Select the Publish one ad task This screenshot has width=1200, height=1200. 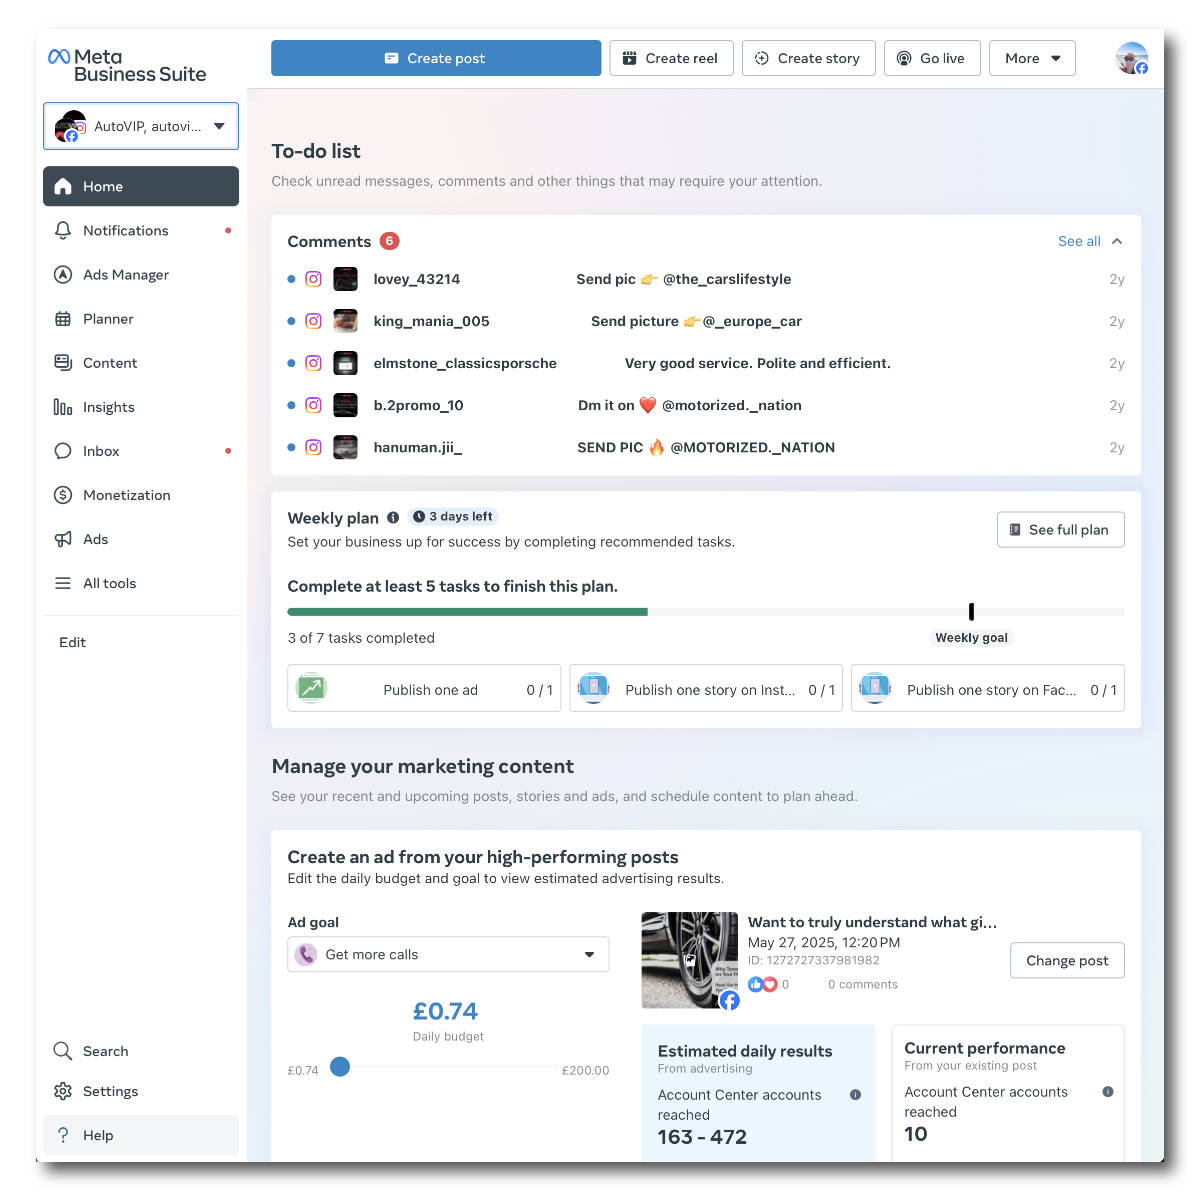pyautogui.click(x=424, y=689)
